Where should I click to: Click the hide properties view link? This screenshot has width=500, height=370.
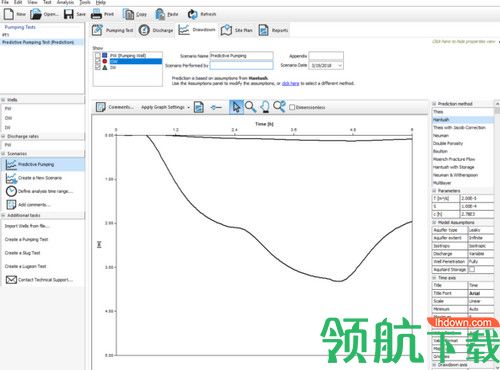point(463,42)
